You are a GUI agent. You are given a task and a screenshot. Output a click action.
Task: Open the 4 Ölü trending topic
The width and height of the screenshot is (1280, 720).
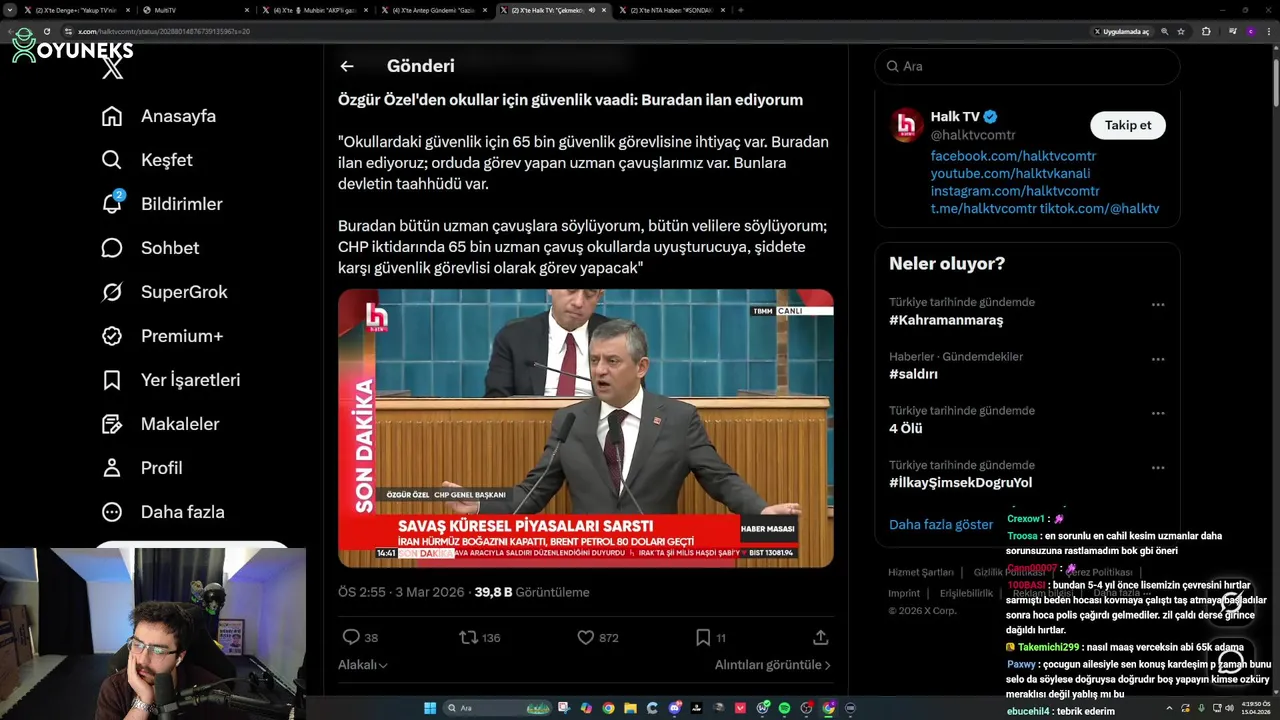pyautogui.click(x=906, y=428)
